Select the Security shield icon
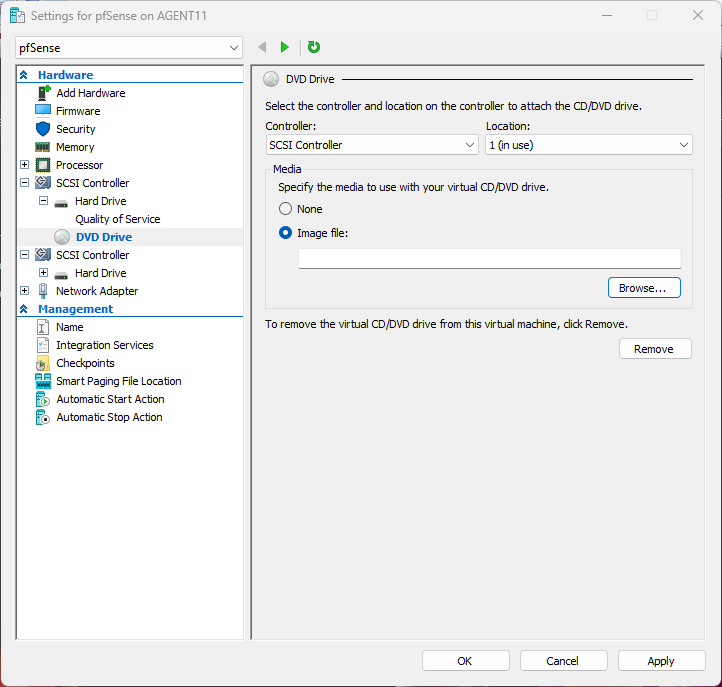The width and height of the screenshot is (722, 687). pos(43,129)
